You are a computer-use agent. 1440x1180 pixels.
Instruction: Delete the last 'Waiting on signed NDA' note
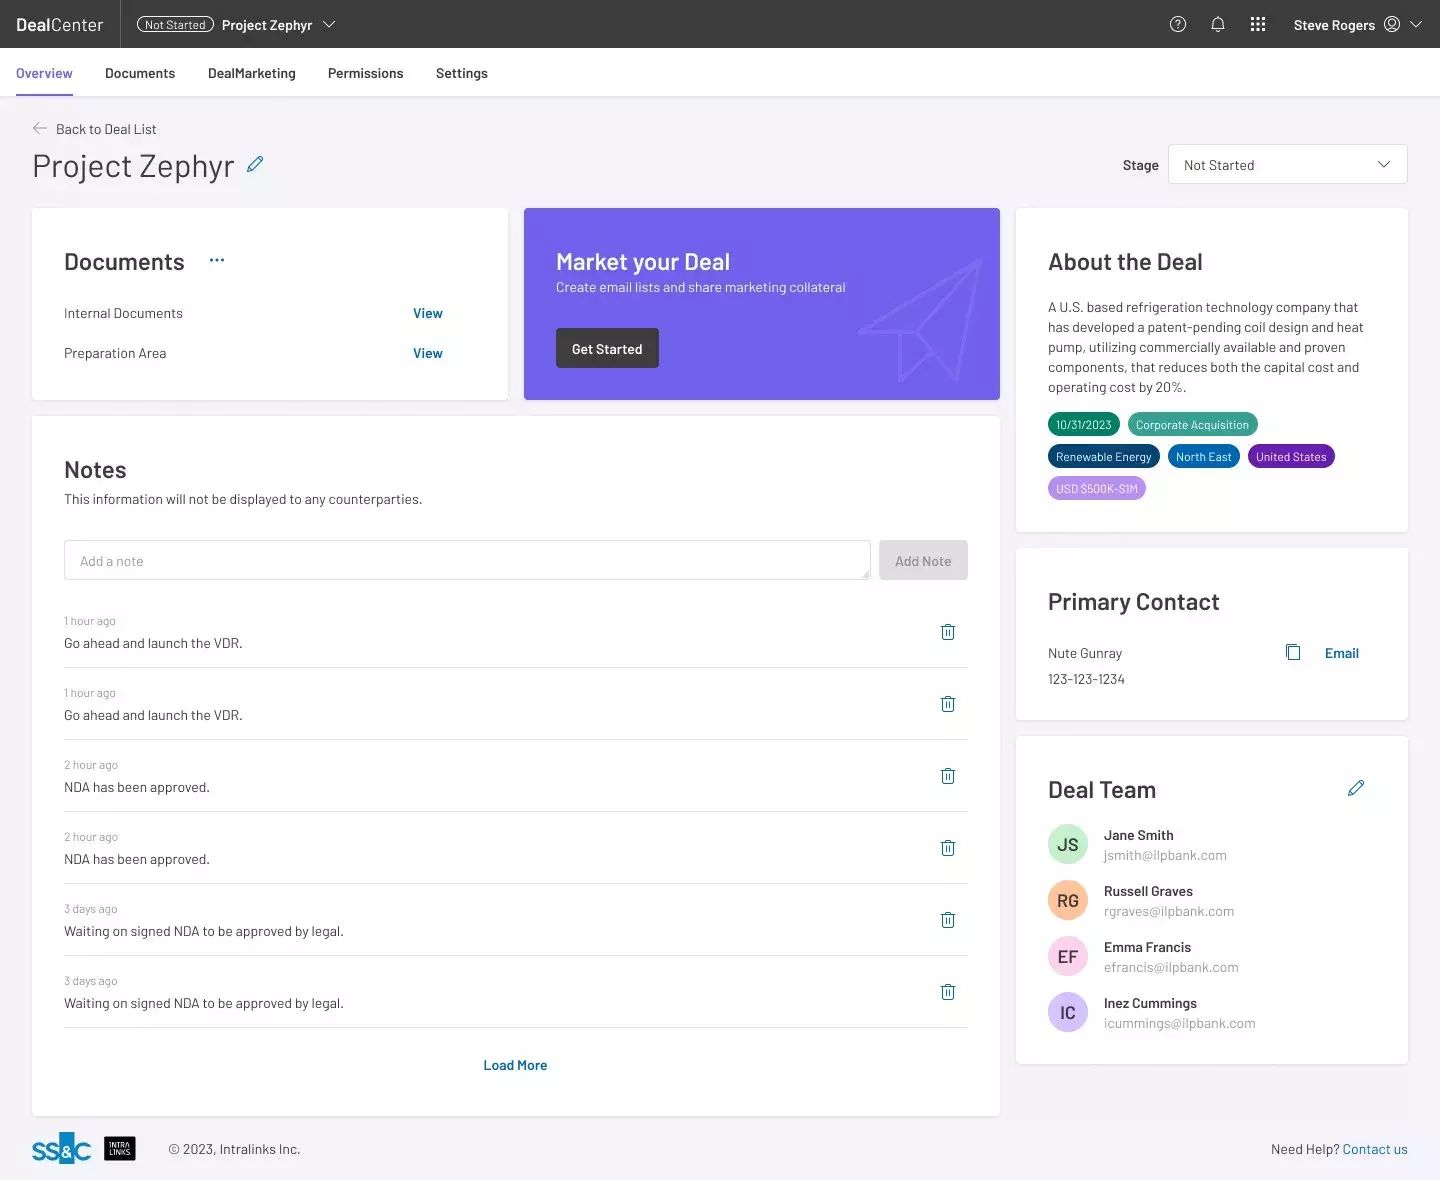948,992
